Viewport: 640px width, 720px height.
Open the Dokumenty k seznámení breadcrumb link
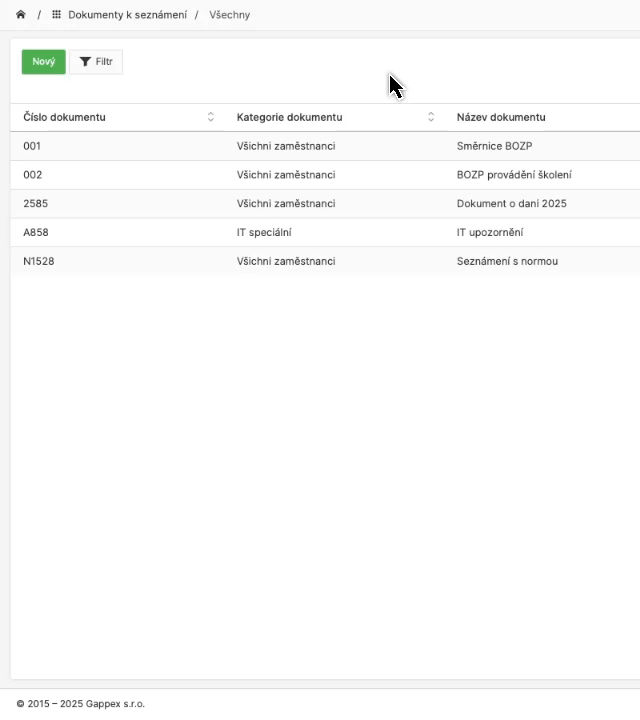(127, 15)
